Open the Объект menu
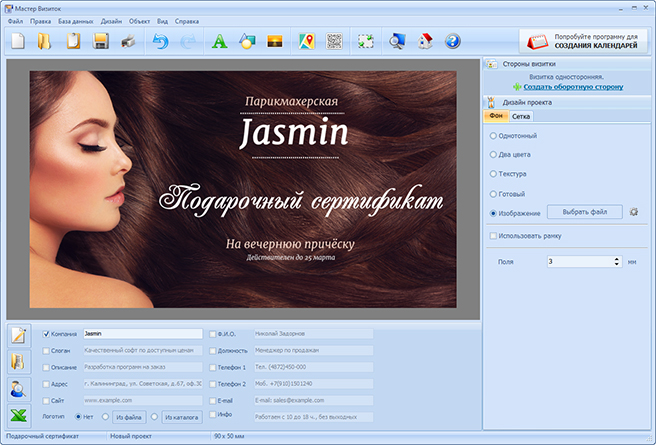Screen dimensions: 656x445 point(139,21)
